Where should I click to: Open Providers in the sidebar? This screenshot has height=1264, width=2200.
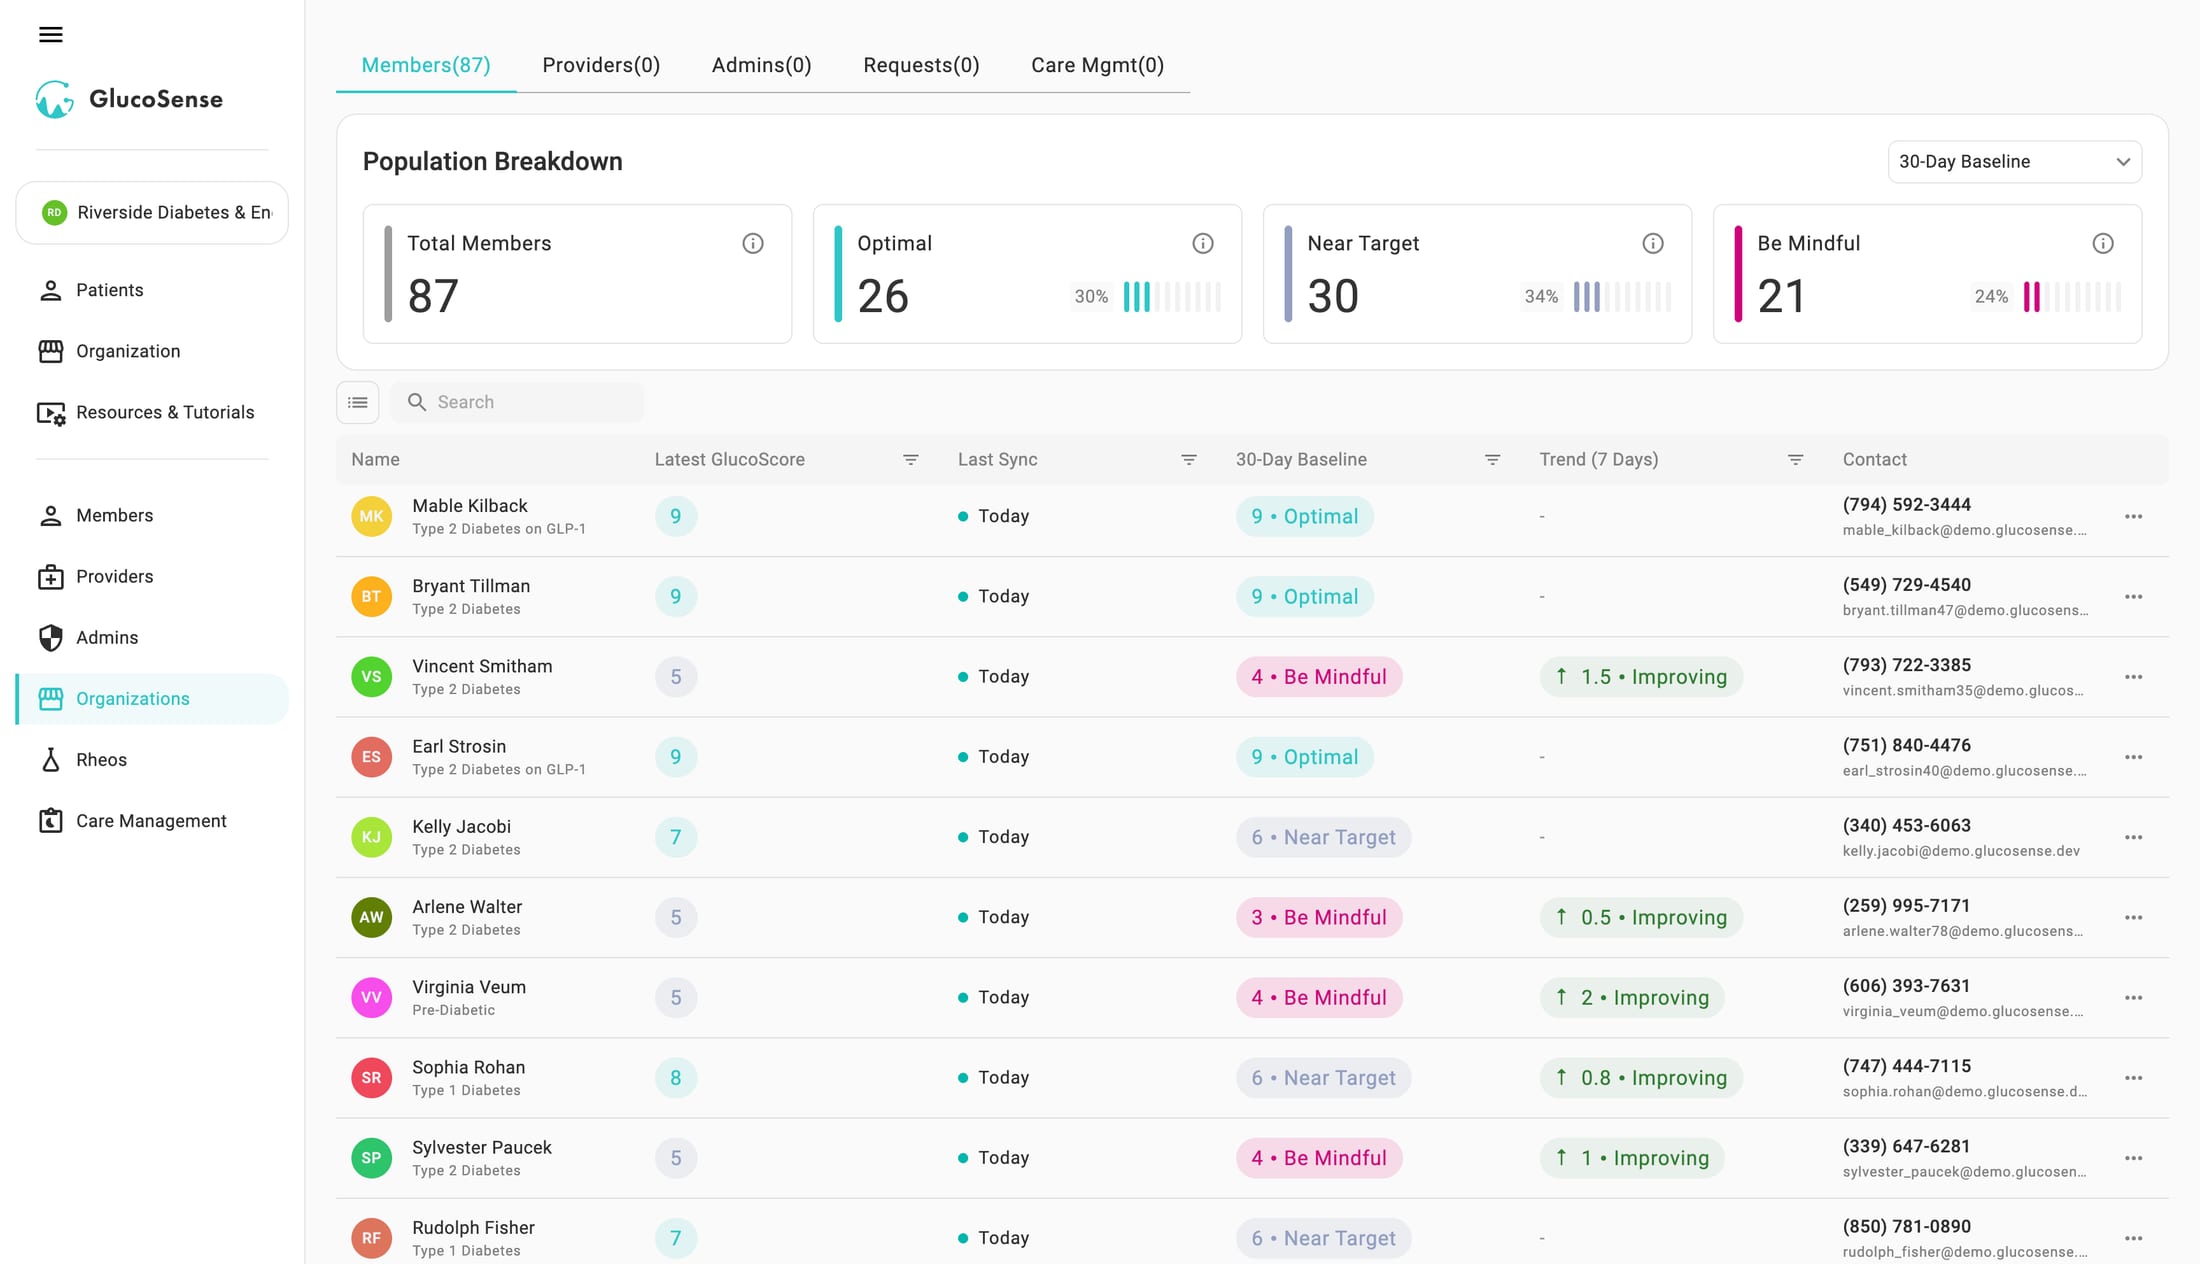point(152,576)
